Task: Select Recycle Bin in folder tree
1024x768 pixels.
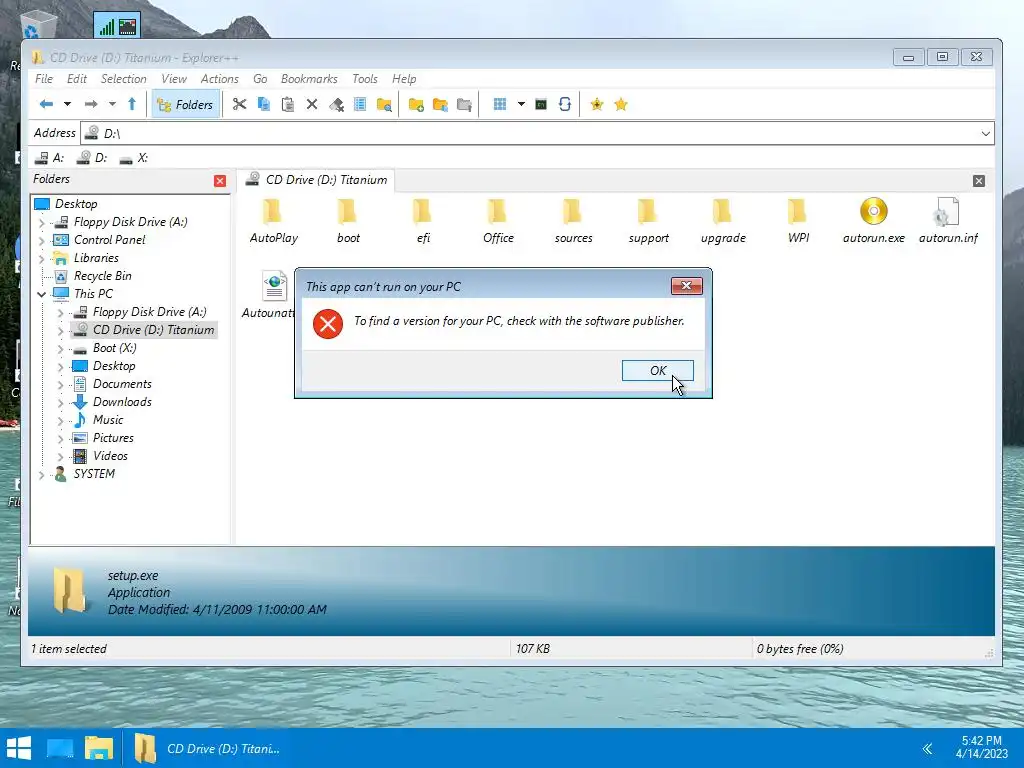Action: point(103,276)
